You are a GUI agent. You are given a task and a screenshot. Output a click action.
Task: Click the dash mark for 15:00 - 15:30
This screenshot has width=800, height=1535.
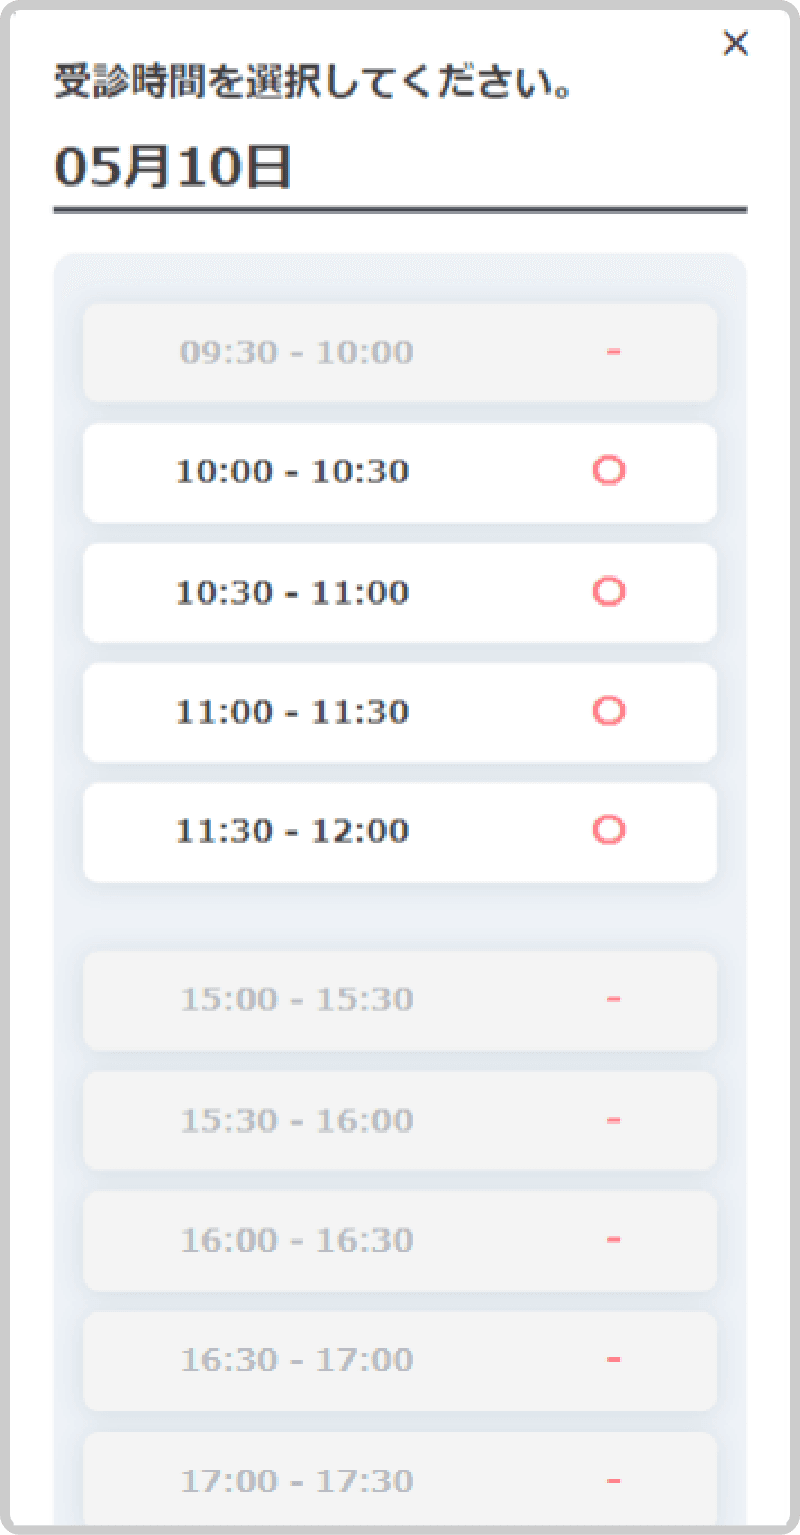coord(613,999)
